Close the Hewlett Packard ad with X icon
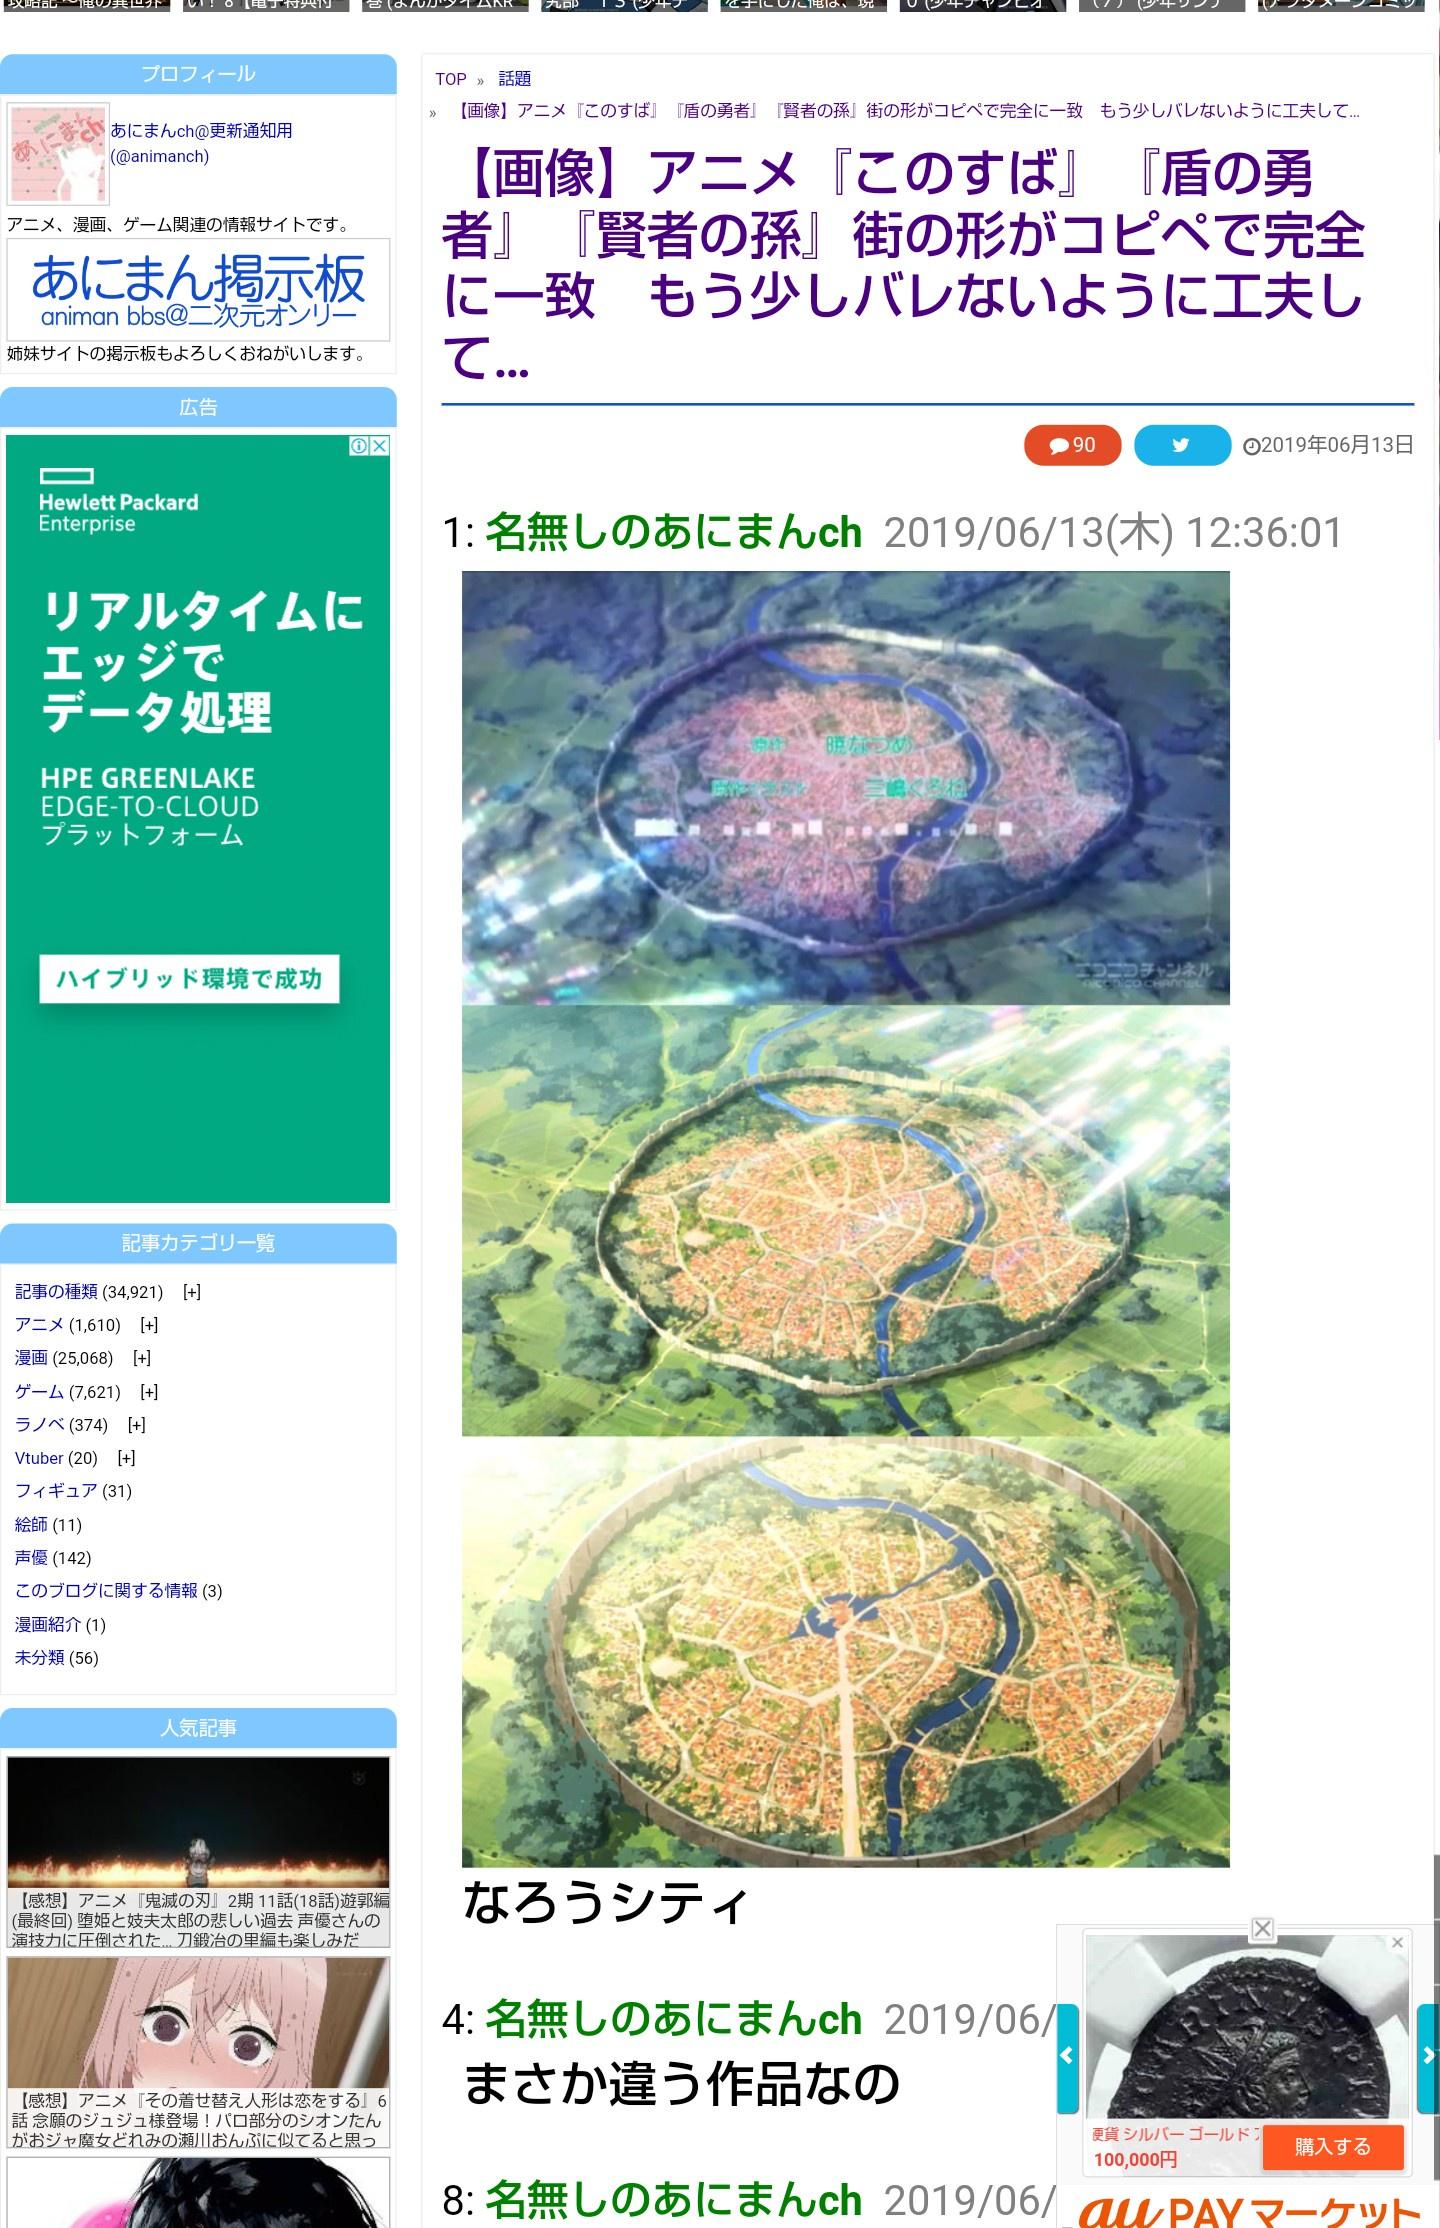 point(380,446)
